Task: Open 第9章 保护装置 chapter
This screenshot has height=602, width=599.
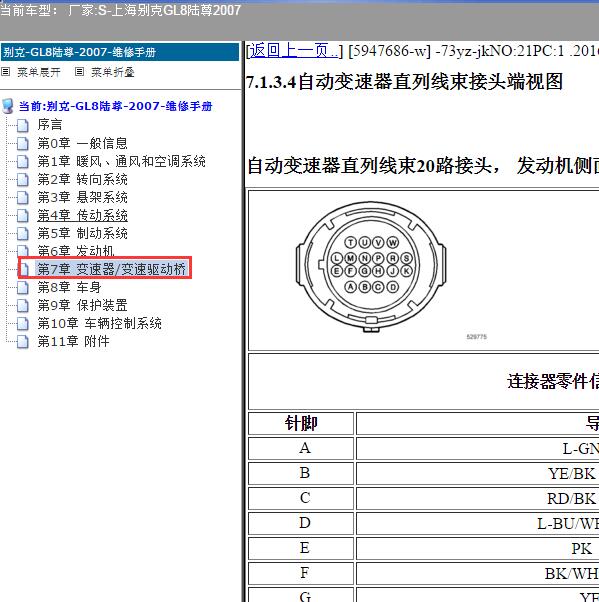Action: 82,305
